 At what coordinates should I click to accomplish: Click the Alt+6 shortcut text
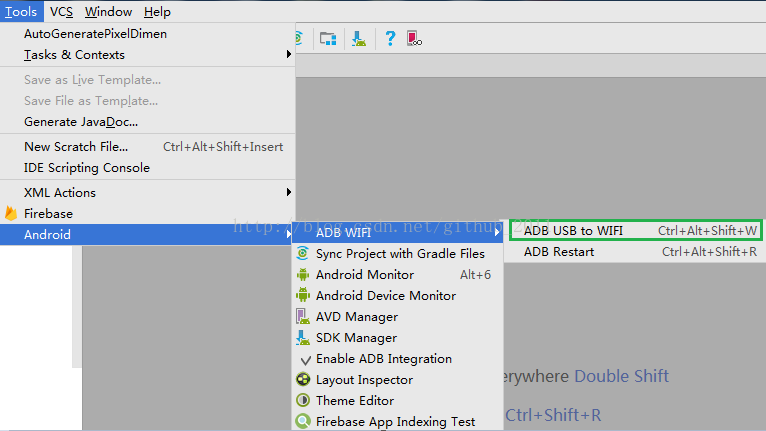(475, 275)
